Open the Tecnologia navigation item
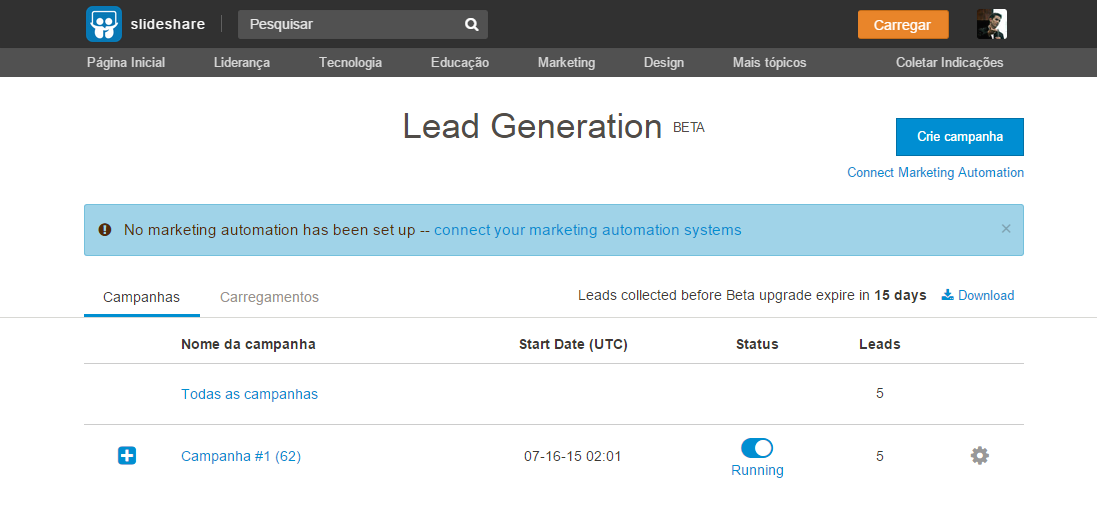Image resolution: width=1097 pixels, height=524 pixels. [x=350, y=62]
